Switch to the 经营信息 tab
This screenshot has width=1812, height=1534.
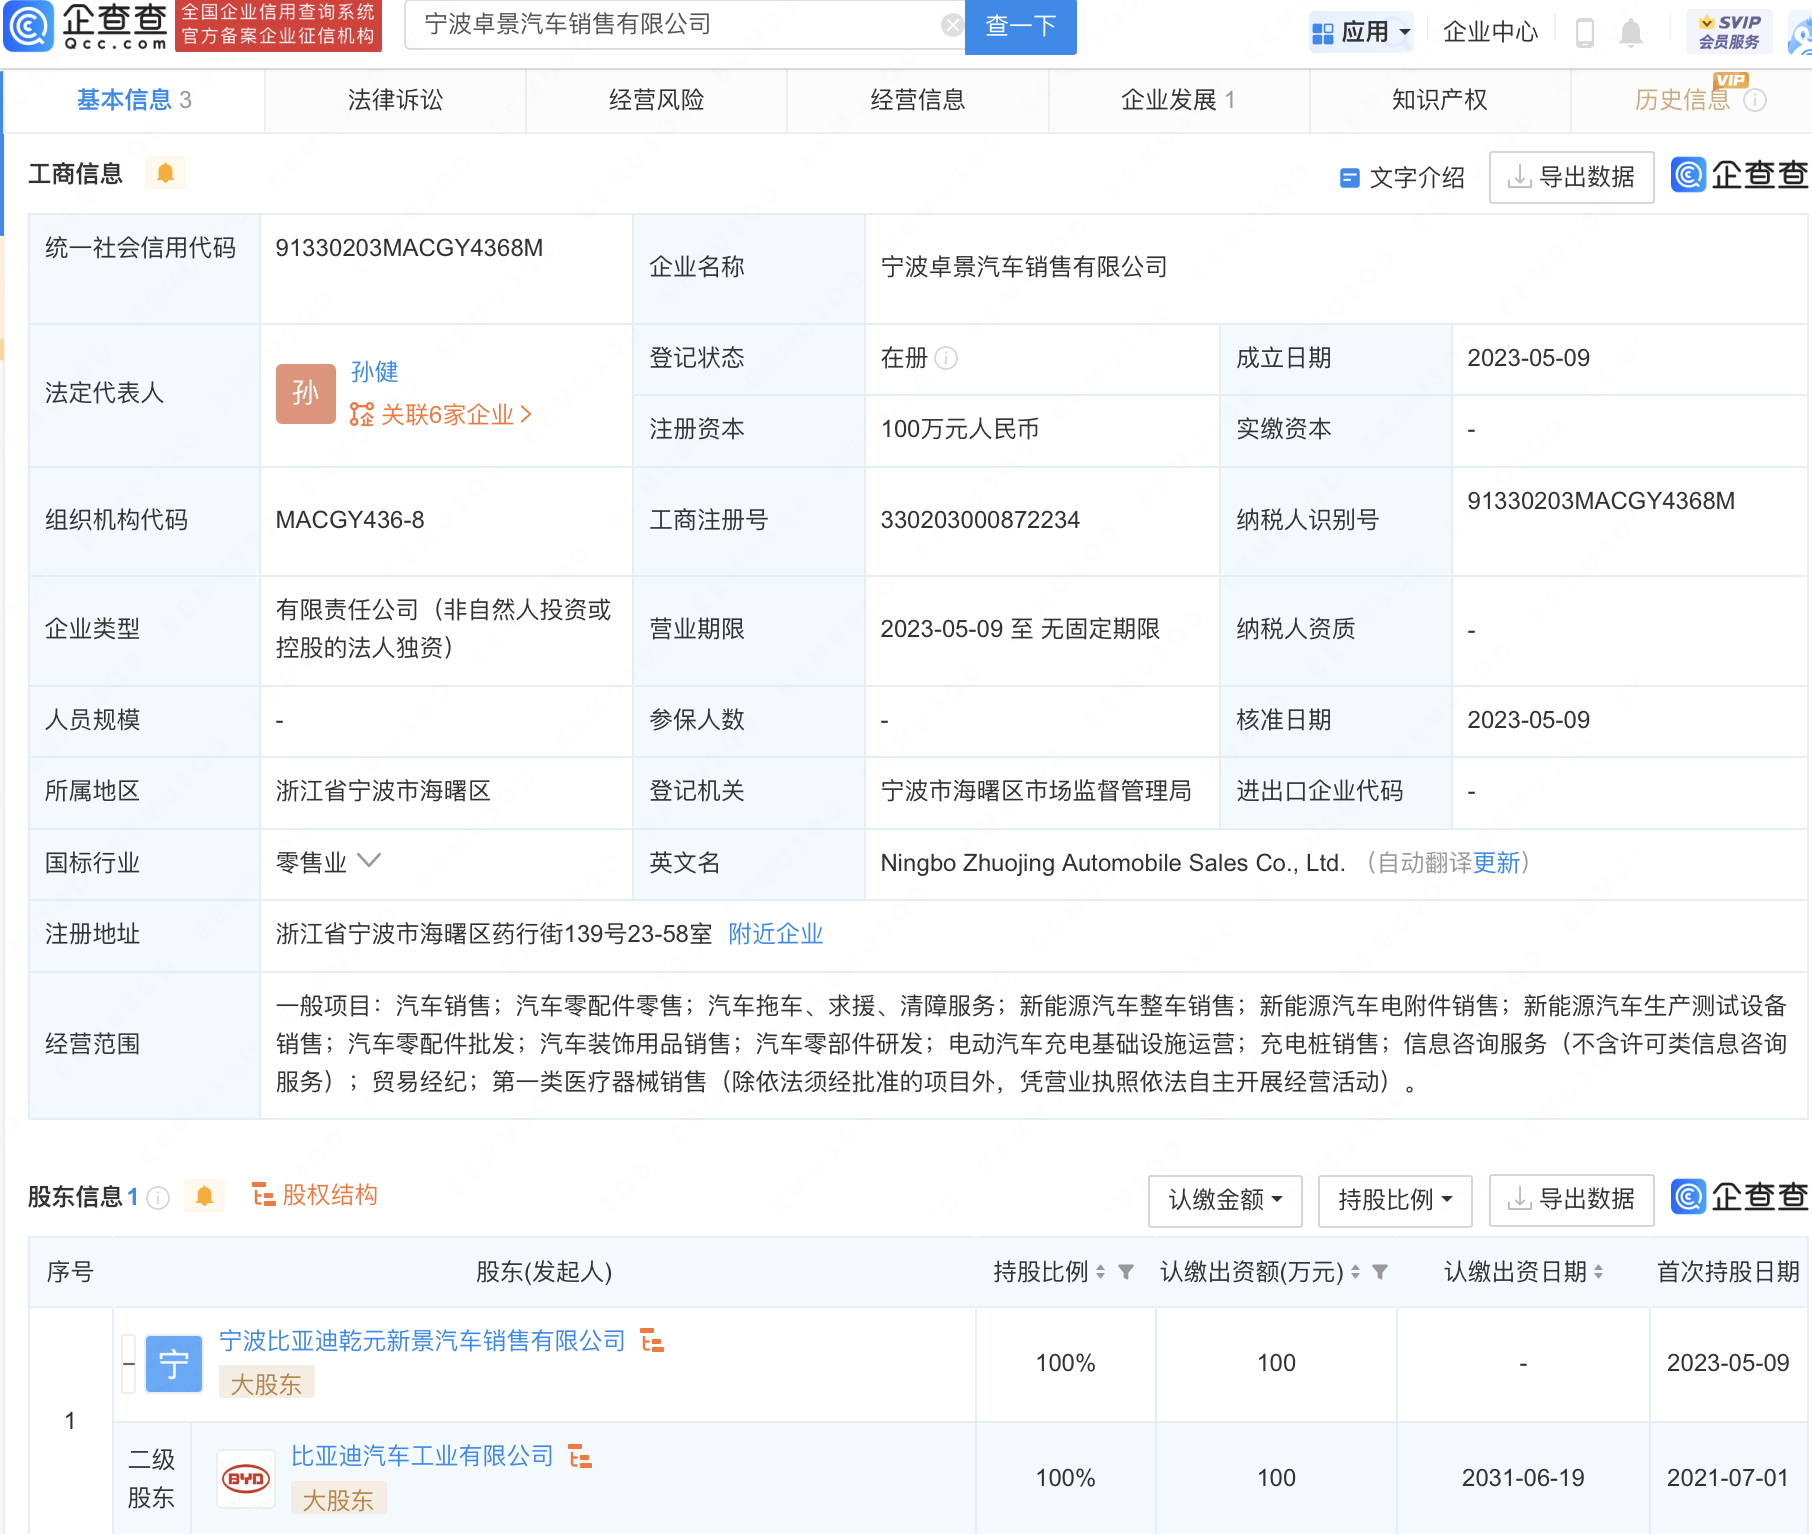(917, 100)
